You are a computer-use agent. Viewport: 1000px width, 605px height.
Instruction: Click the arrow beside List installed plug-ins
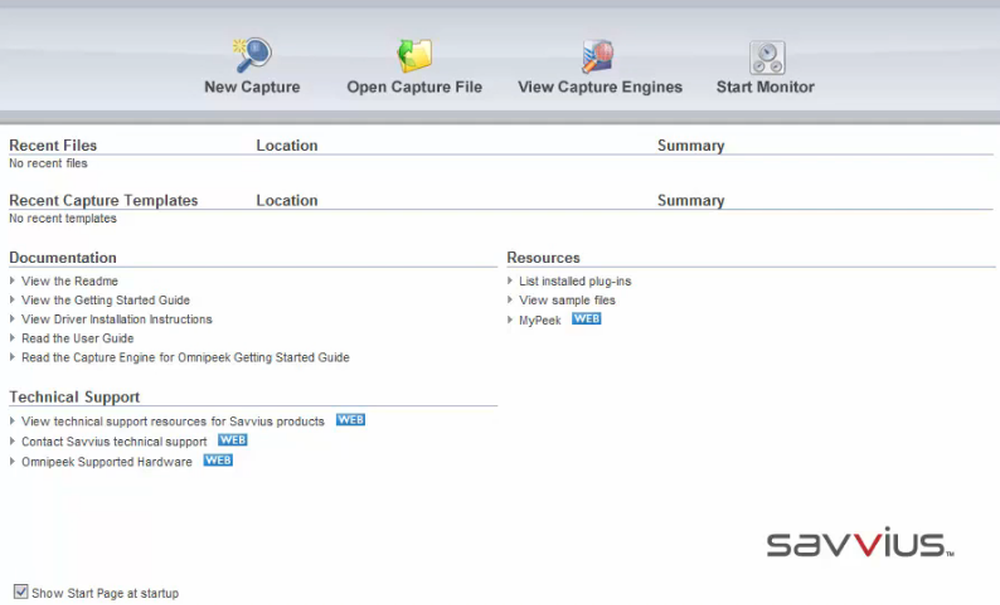[x=511, y=281]
